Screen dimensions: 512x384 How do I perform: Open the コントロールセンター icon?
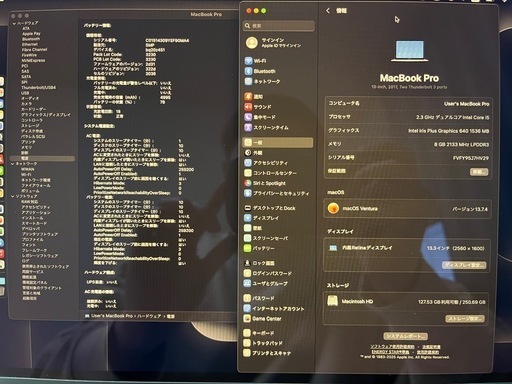coord(248,173)
